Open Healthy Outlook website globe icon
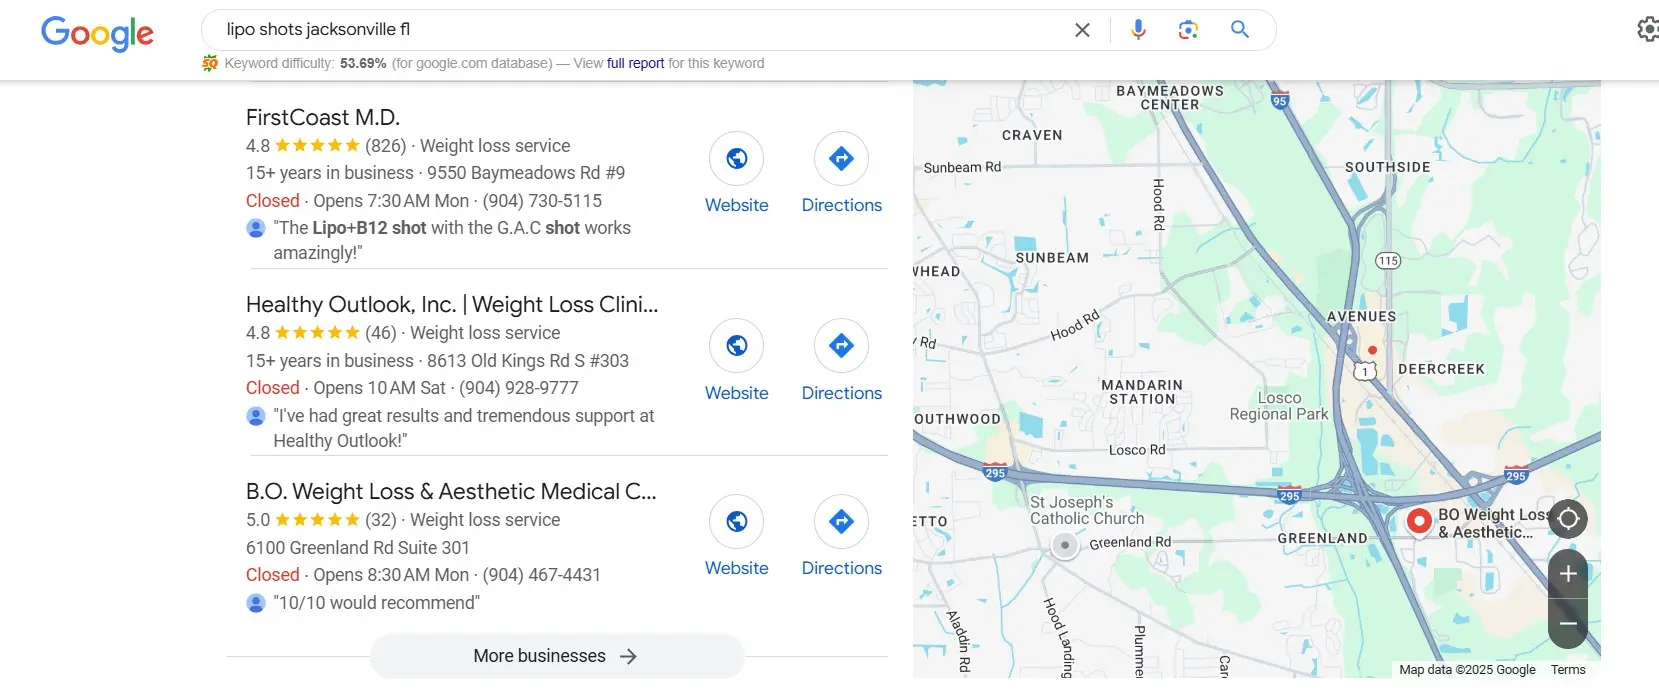The image size is (1659, 691). coord(737,345)
